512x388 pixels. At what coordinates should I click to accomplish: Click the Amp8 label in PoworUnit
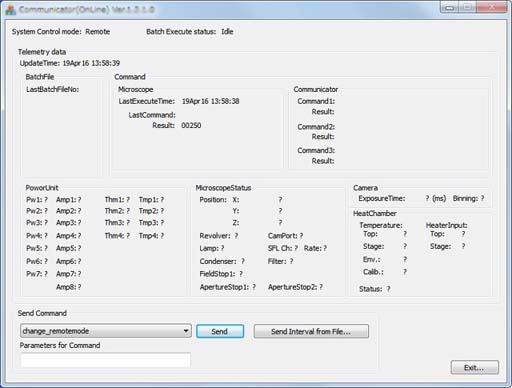point(66,287)
